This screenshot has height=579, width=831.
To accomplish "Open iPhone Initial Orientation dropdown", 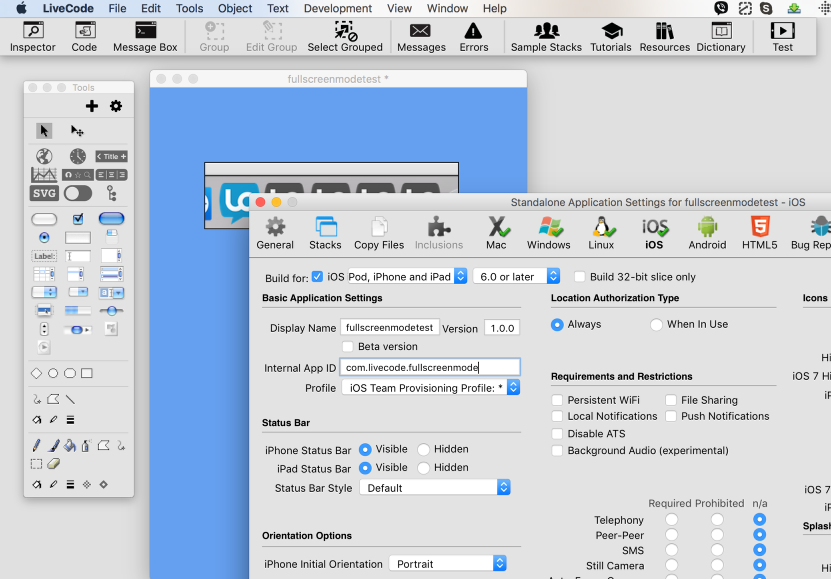I will [x=448, y=564].
